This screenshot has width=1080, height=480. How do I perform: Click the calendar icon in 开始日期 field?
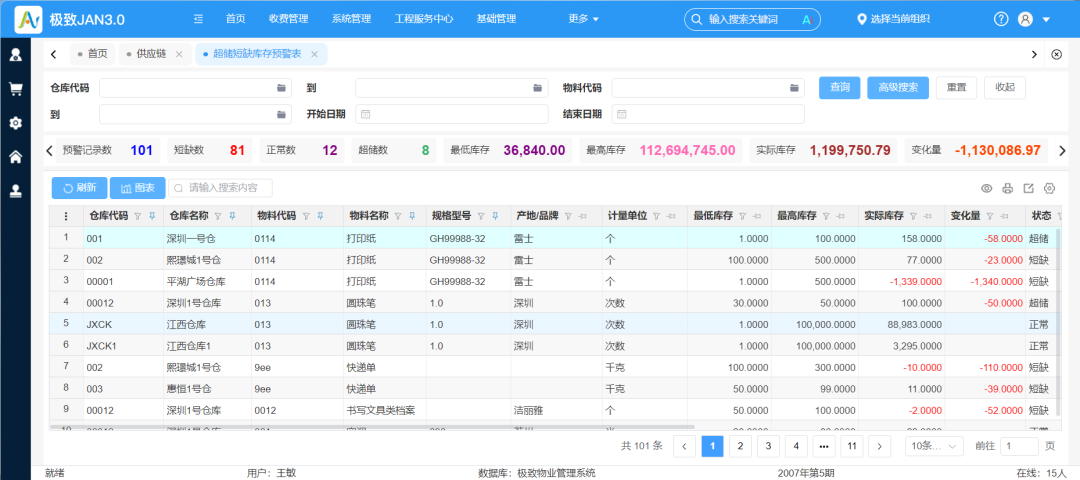coord(366,114)
